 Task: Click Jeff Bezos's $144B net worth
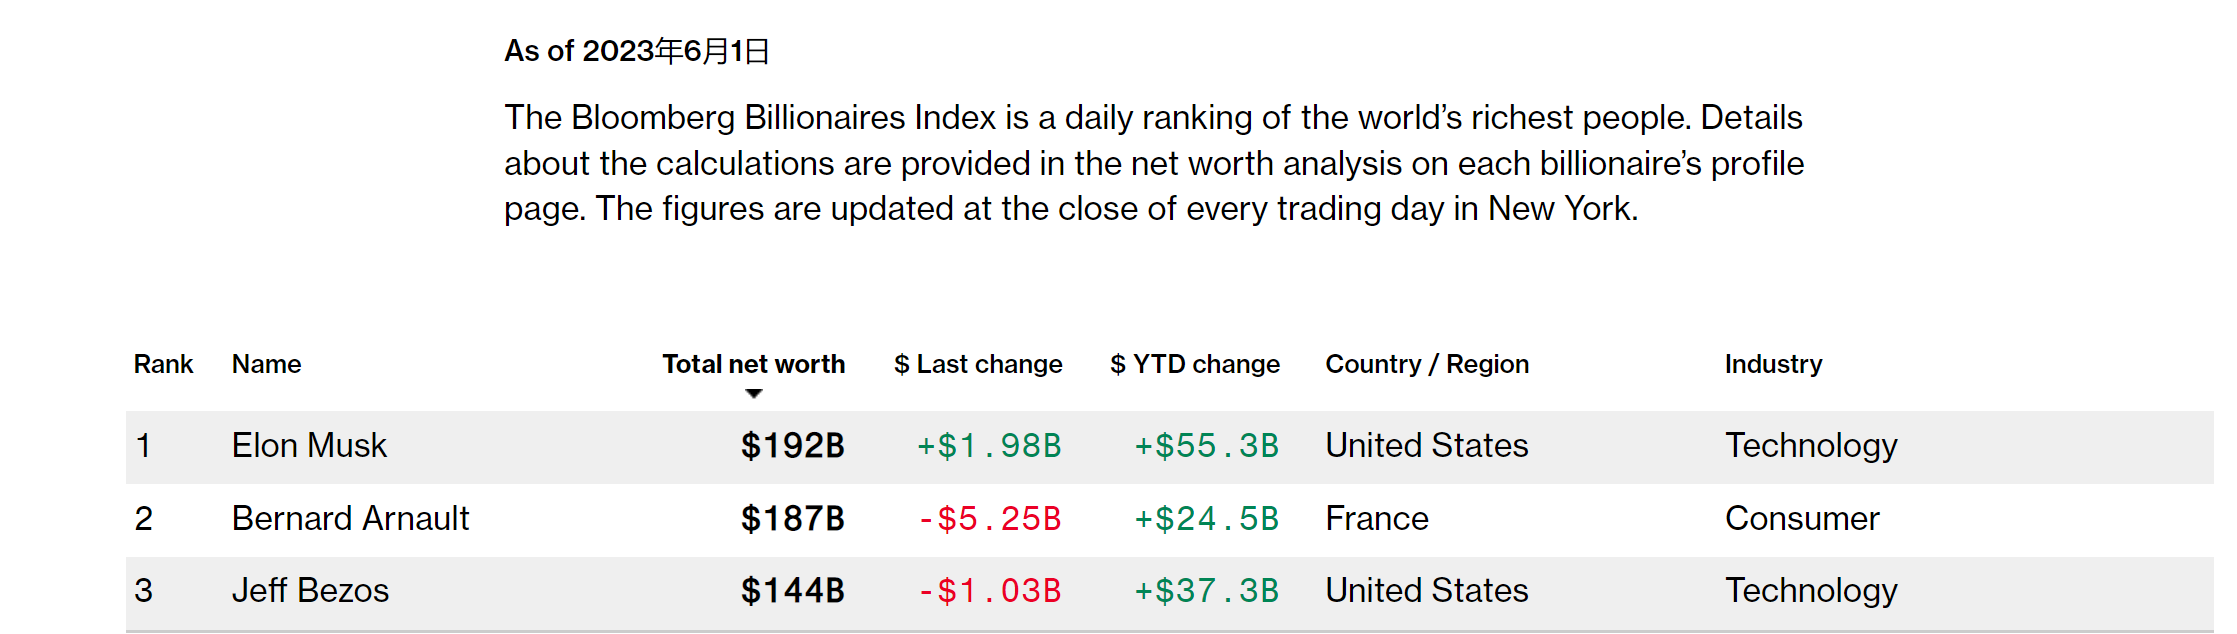pyautogui.click(x=792, y=591)
